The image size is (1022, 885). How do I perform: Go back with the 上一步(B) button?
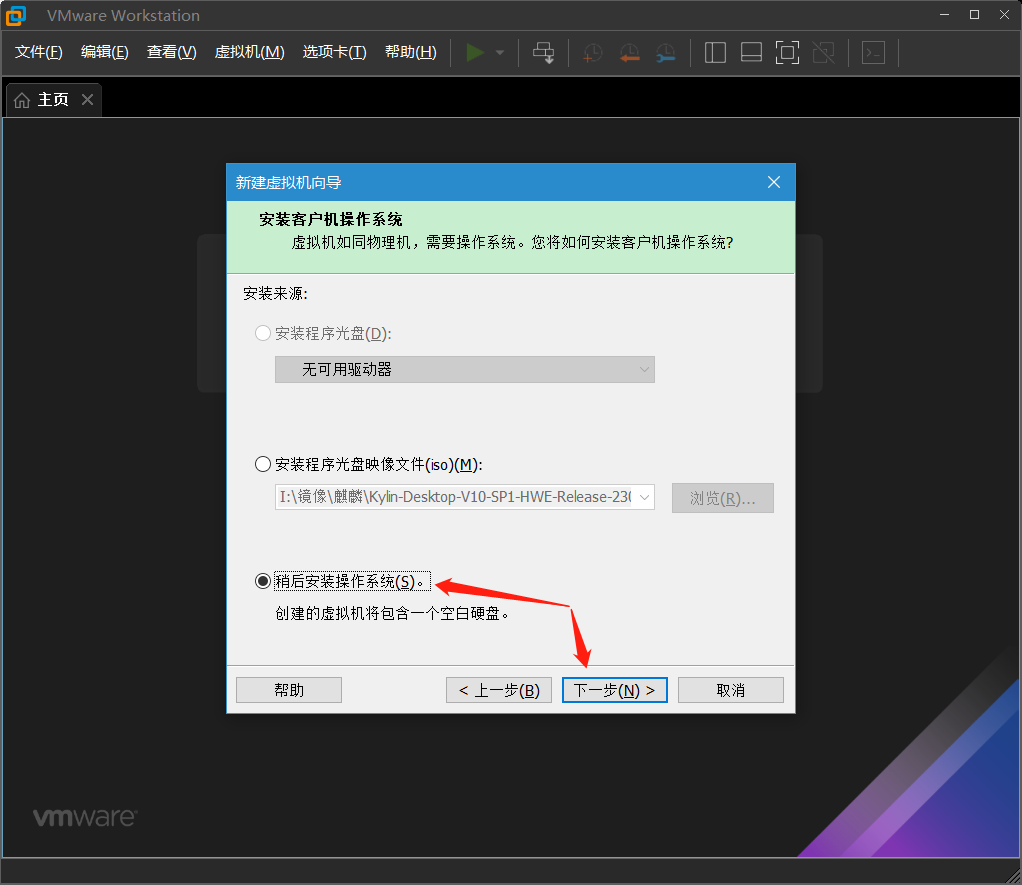(499, 690)
